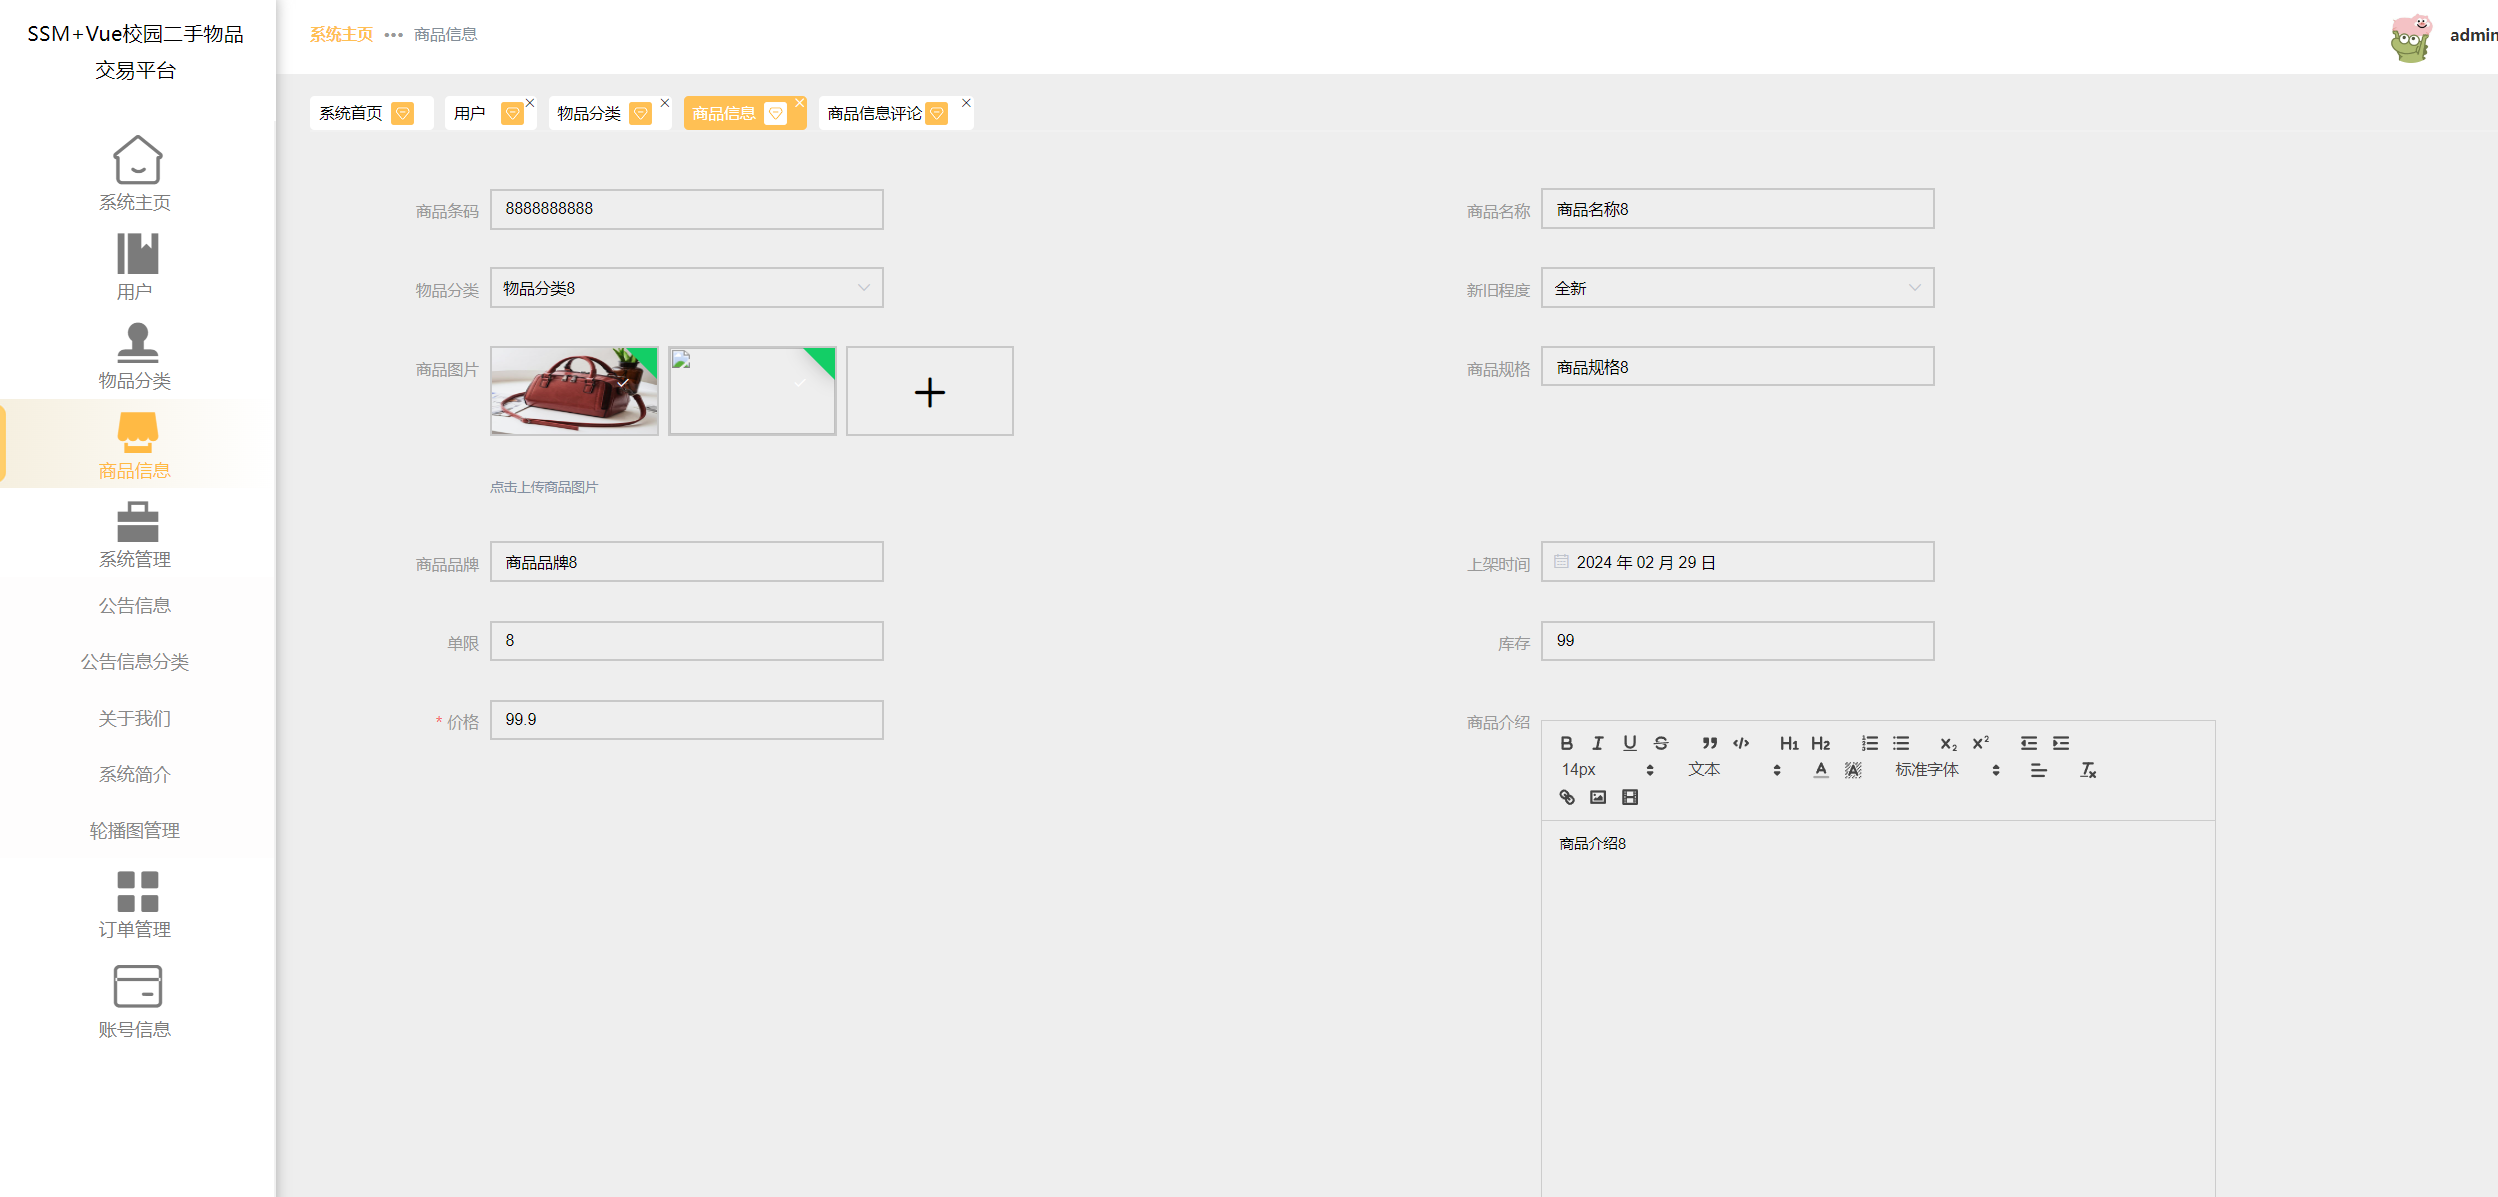Image resolution: width=2498 pixels, height=1197 pixels.
Task: Switch to the 物品分类 tab
Action: point(589,113)
